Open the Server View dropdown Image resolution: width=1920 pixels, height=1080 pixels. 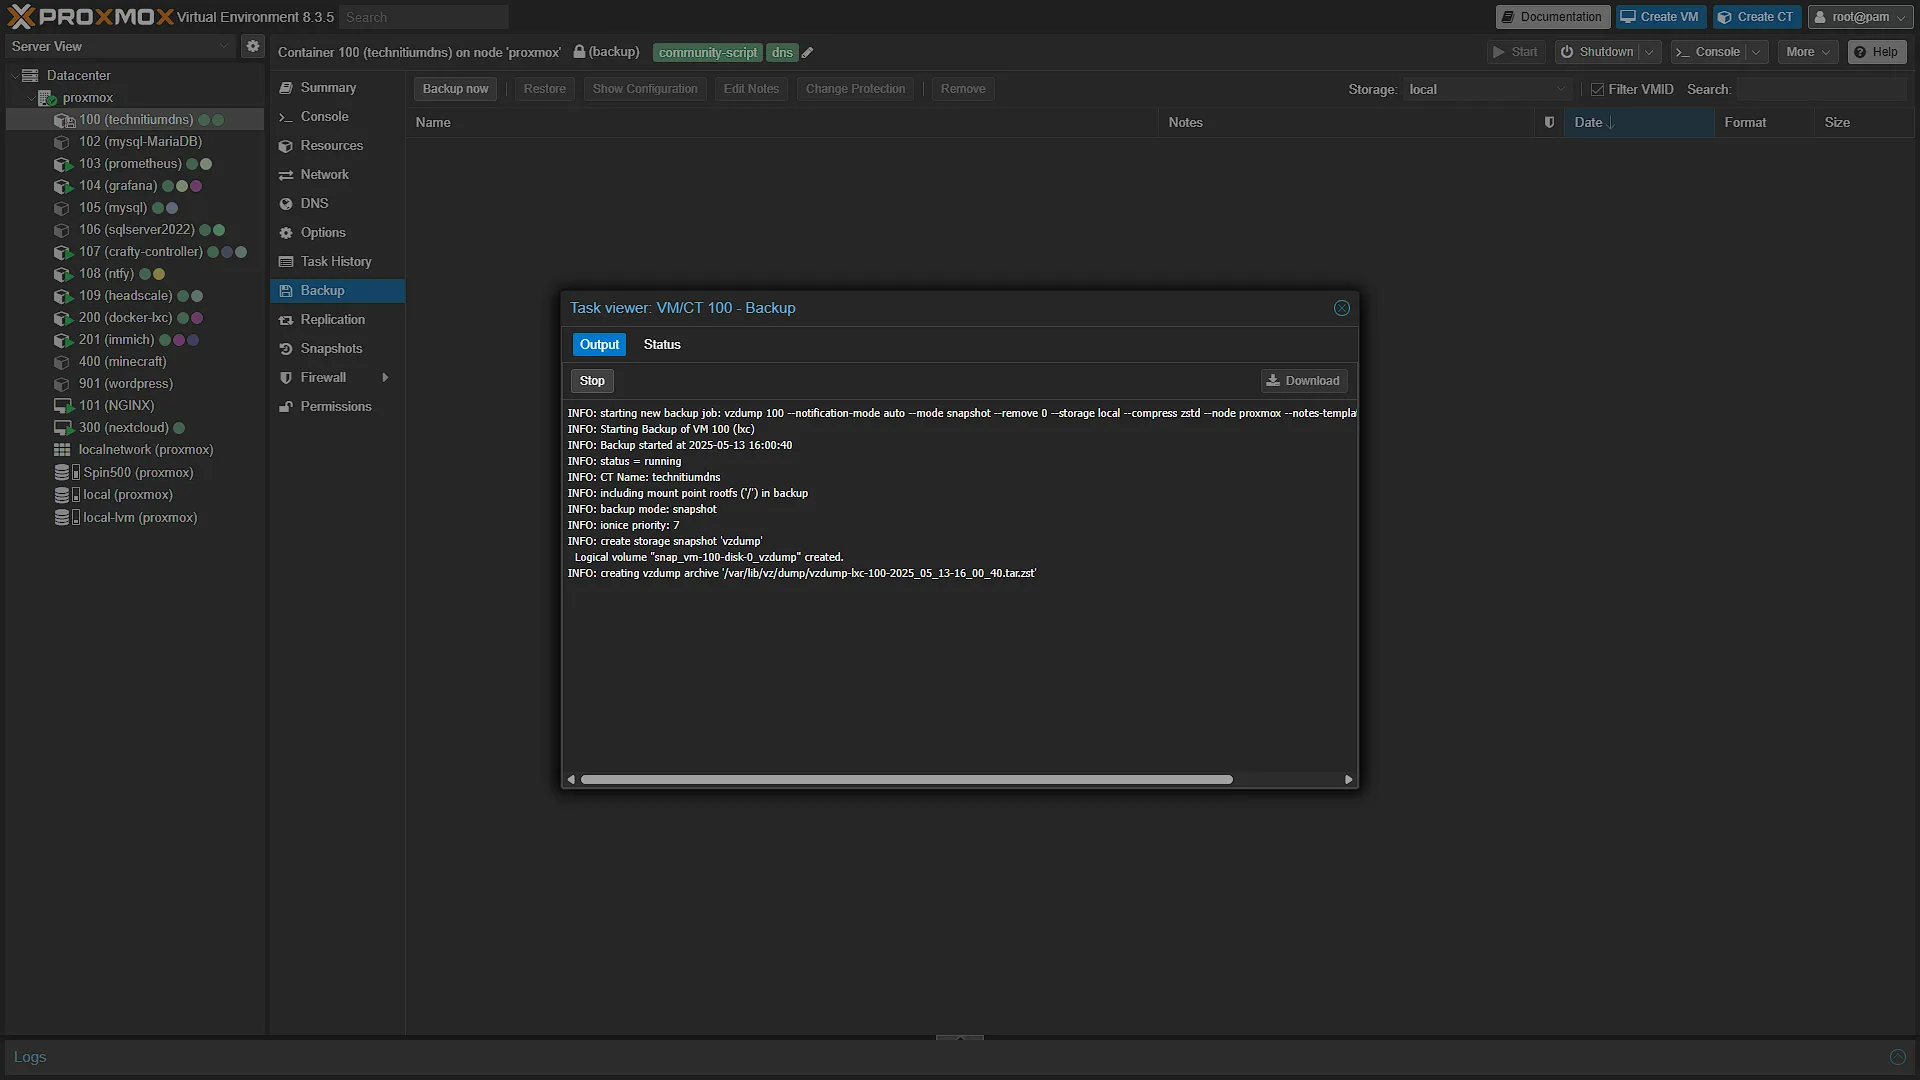[224, 47]
